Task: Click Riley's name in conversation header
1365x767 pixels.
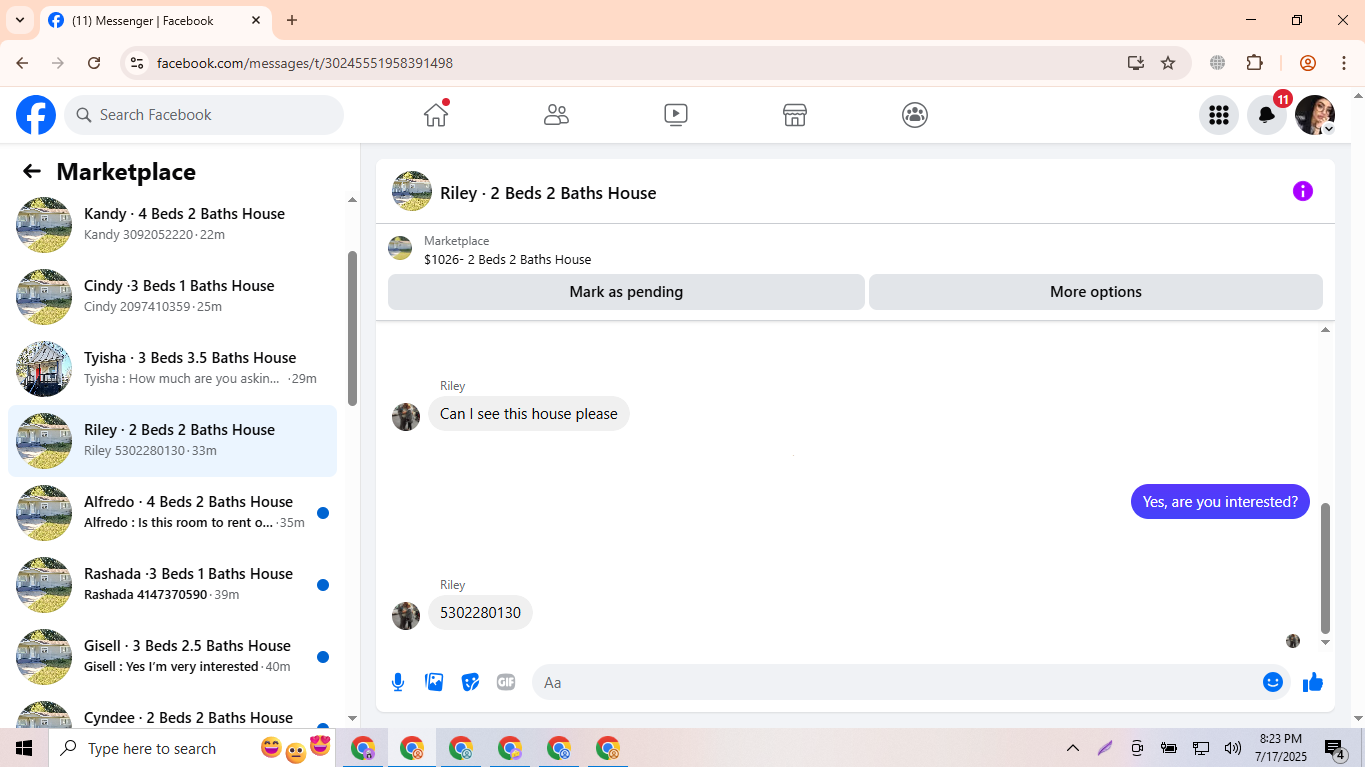Action: 548,193
